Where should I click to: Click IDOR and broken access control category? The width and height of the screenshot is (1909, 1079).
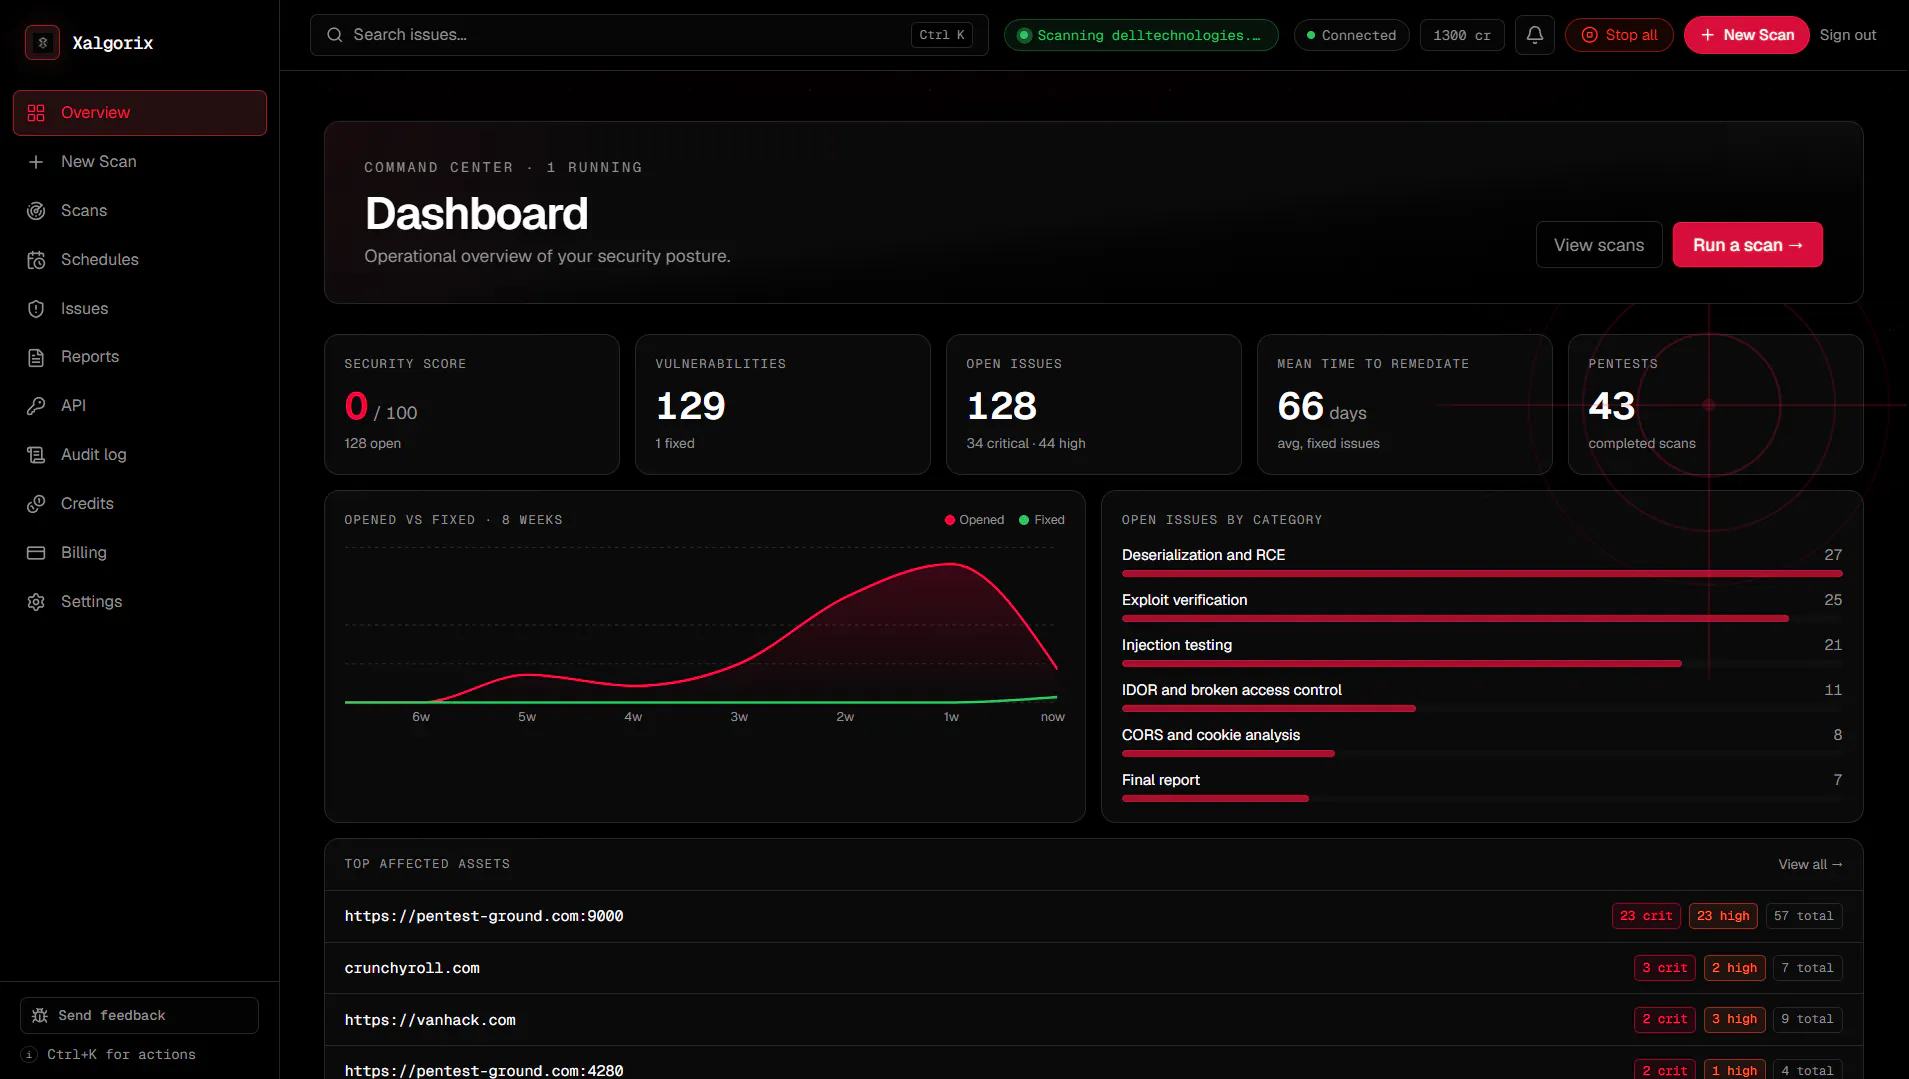(x=1482, y=698)
